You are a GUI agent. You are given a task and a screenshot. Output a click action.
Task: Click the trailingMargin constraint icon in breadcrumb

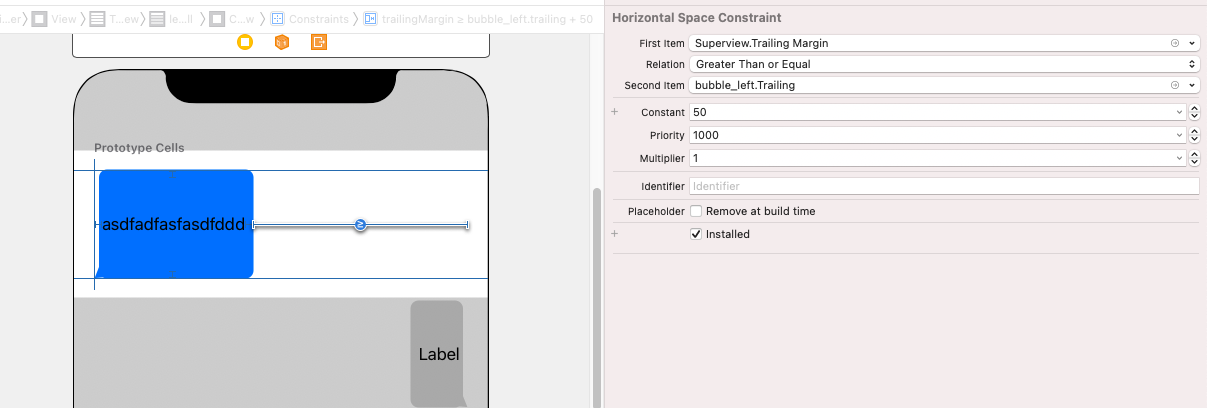point(371,19)
